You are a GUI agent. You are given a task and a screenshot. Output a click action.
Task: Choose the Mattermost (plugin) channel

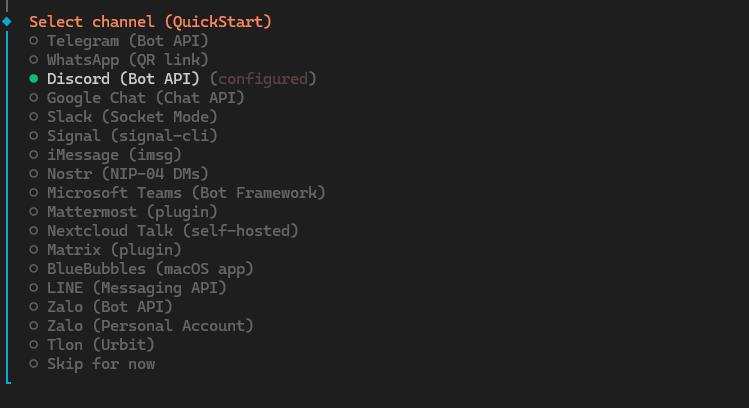pos(131,212)
